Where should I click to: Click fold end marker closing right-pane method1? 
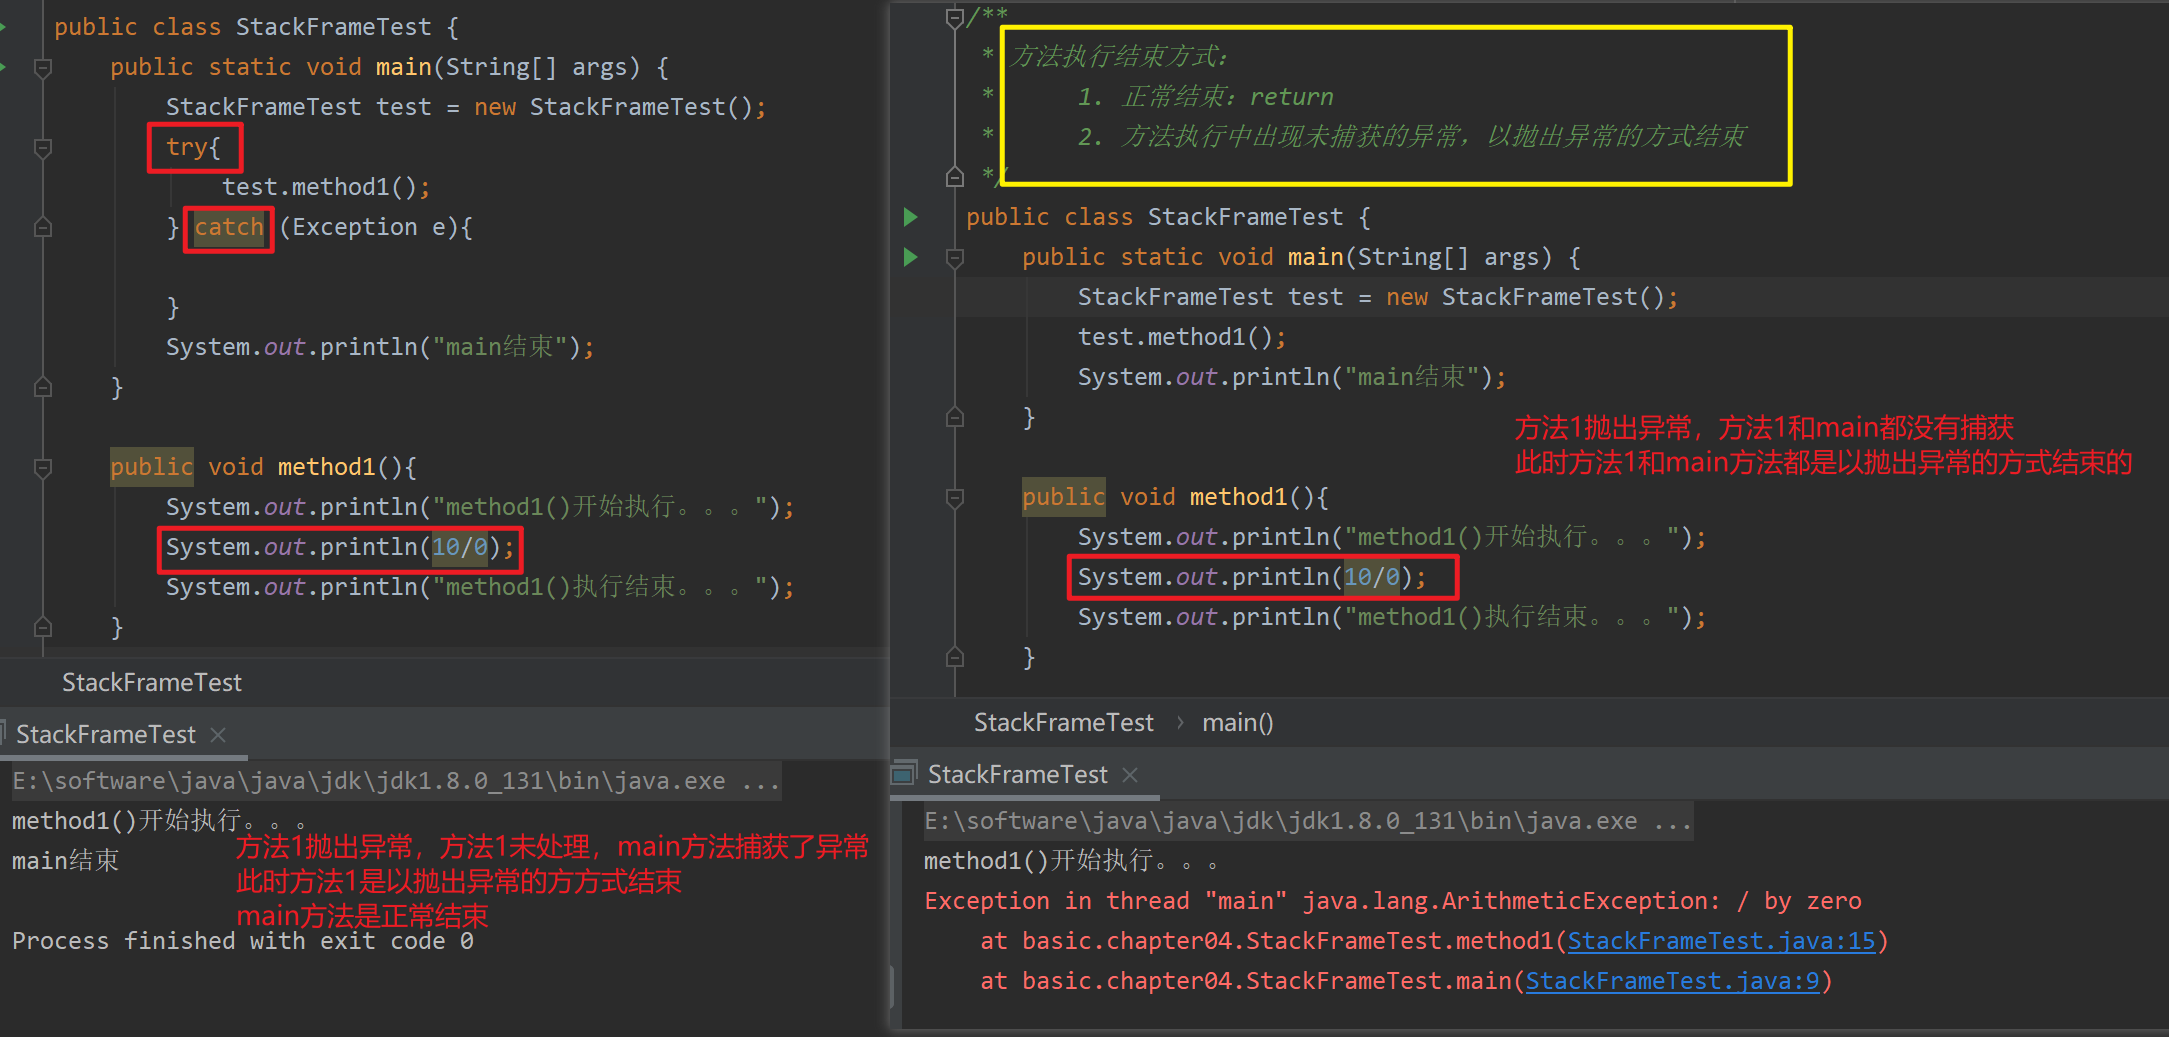[954, 657]
